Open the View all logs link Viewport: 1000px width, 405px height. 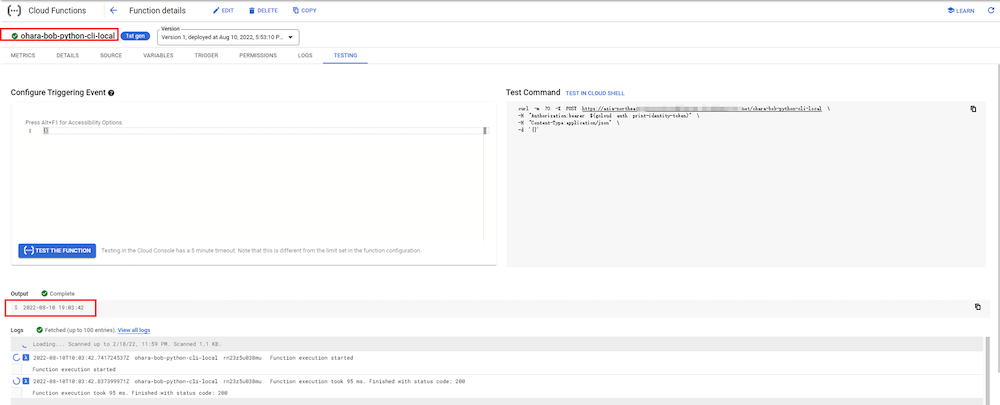click(134, 329)
